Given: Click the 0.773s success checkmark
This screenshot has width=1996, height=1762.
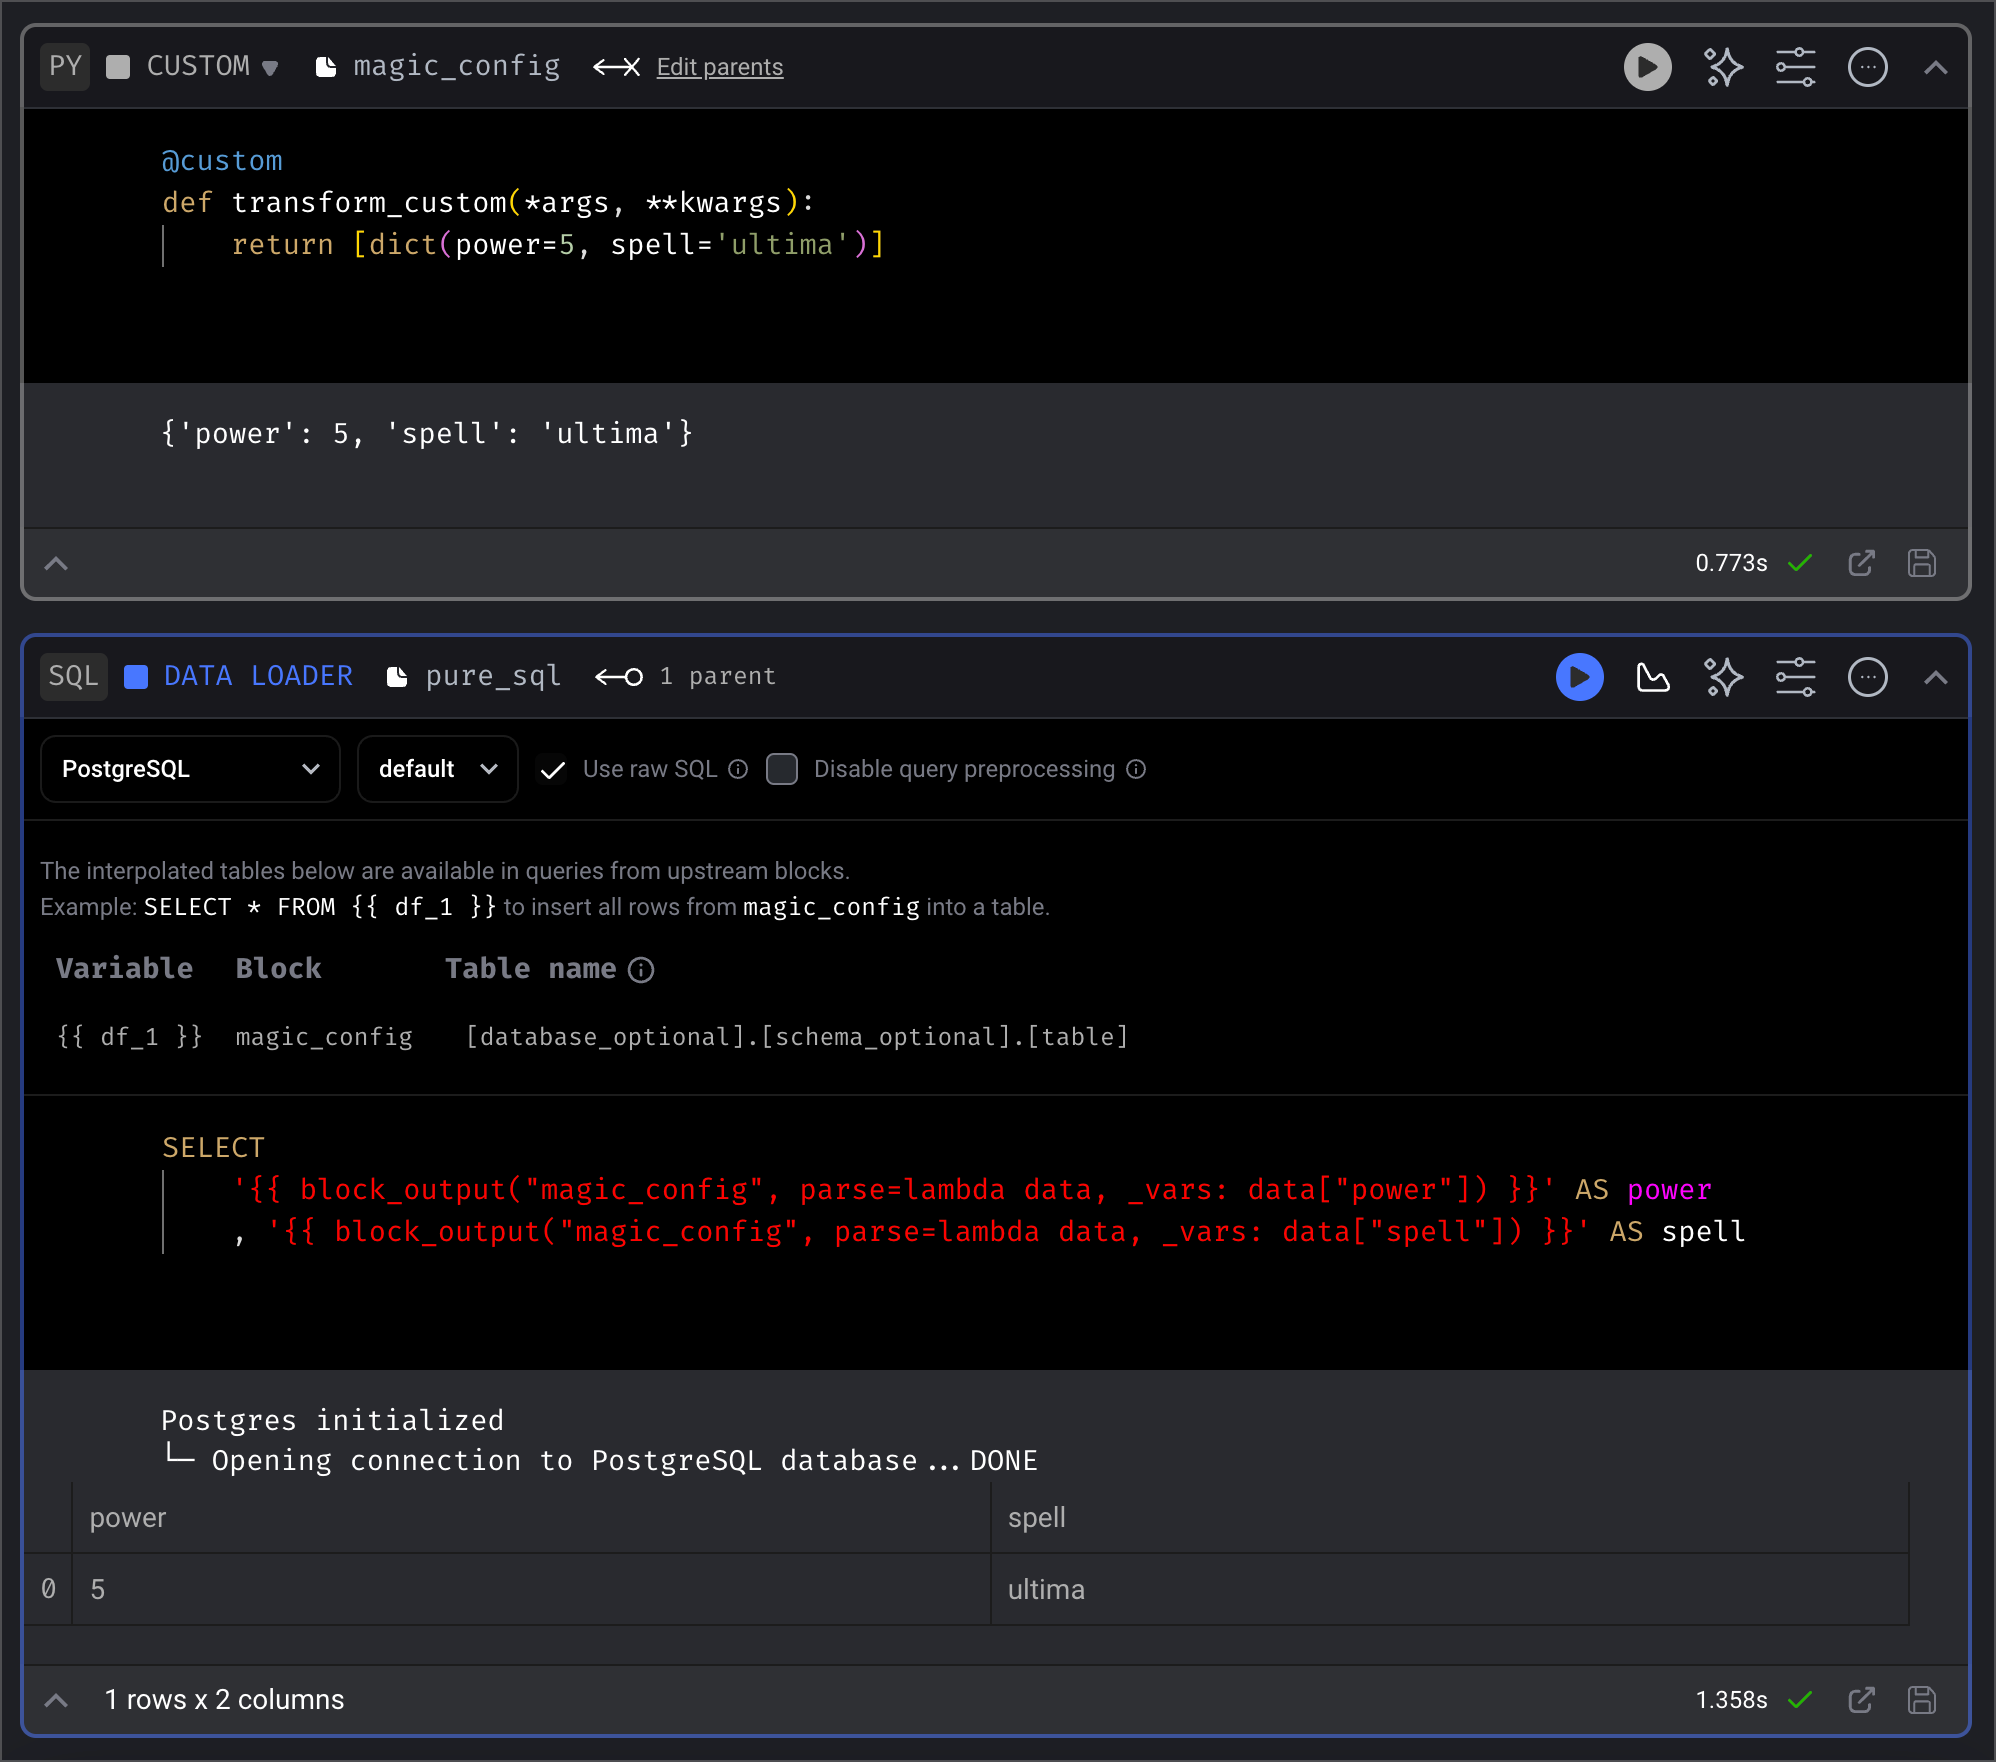Looking at the screenshot, I should [1799, 563].
